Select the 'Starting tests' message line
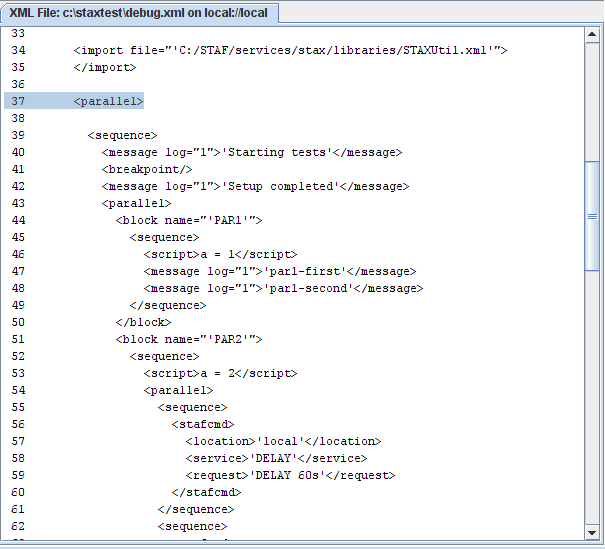The image size is (605, 549). coord(252,152)
